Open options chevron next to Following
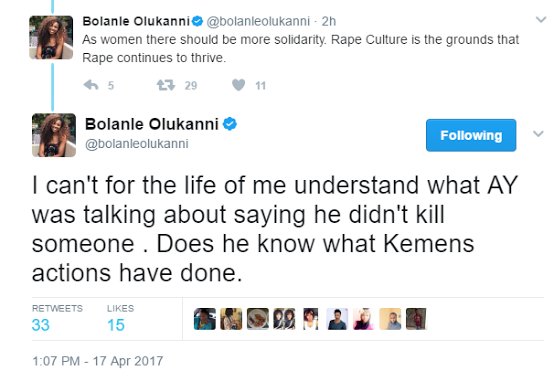This screenshot has width=556, height=381. 538,134
